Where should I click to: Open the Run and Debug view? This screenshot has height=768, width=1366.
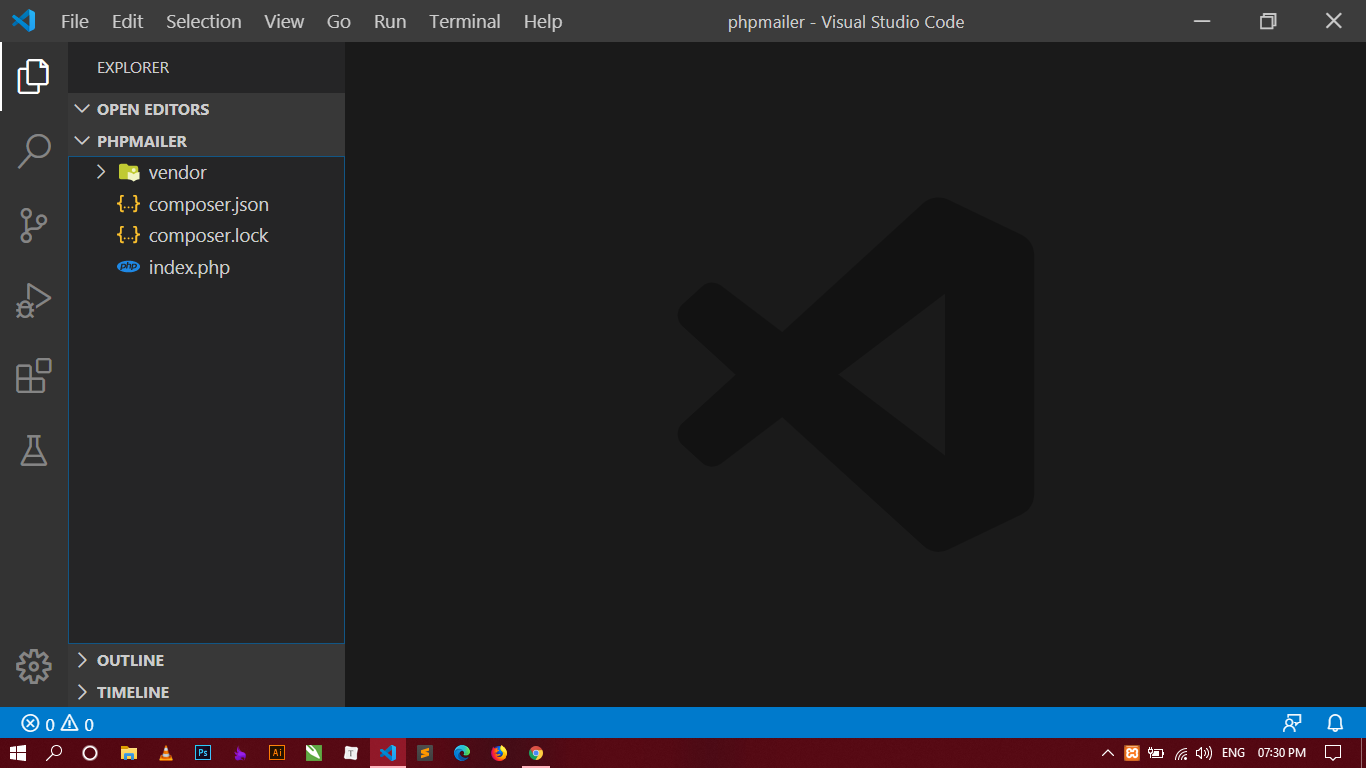coord(34,300)
